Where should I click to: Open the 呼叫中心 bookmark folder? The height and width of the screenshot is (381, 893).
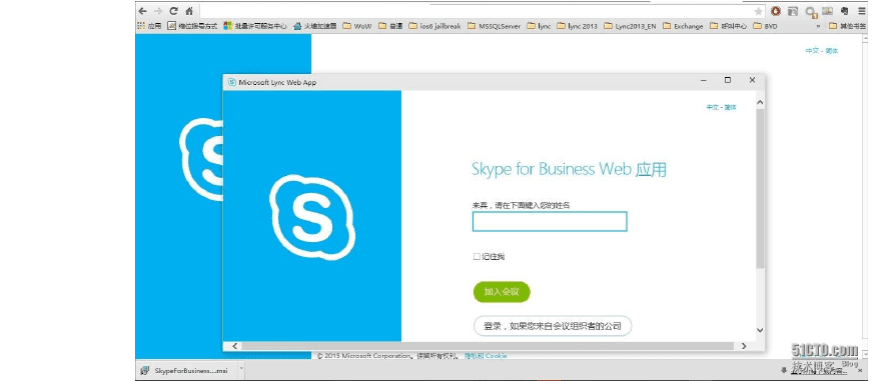(728, 26)
